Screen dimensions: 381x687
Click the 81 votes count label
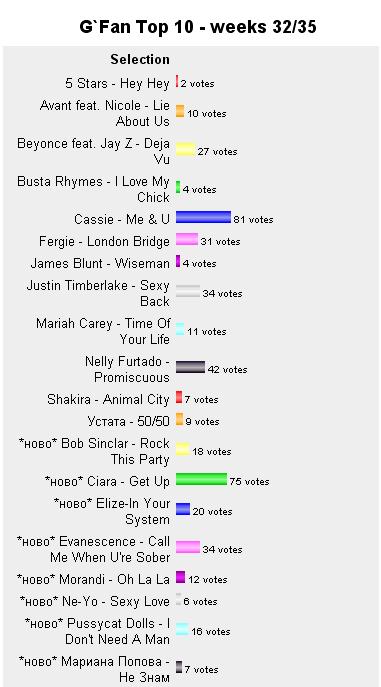pyautogui.click(x=253, y=220)
